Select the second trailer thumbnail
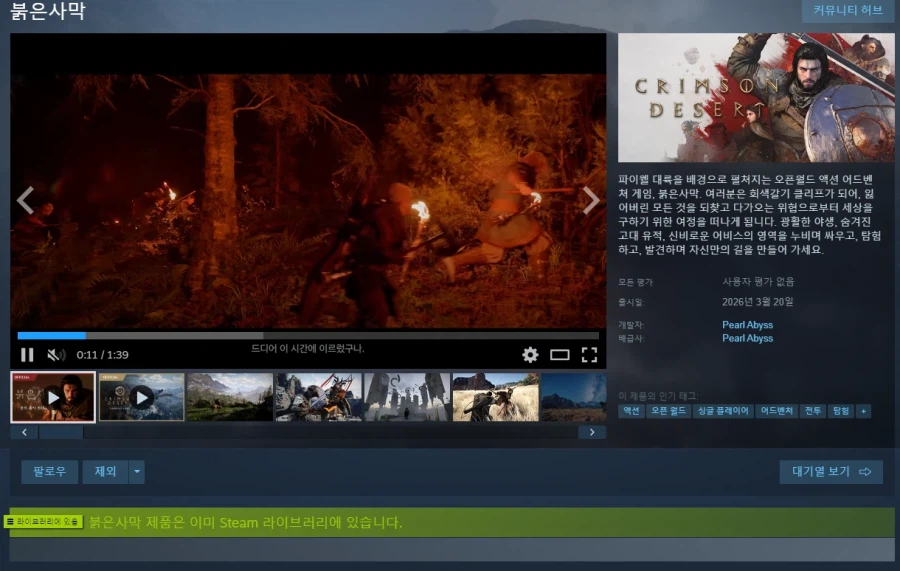This screenshot has height=571, width=900. [141, 397]
